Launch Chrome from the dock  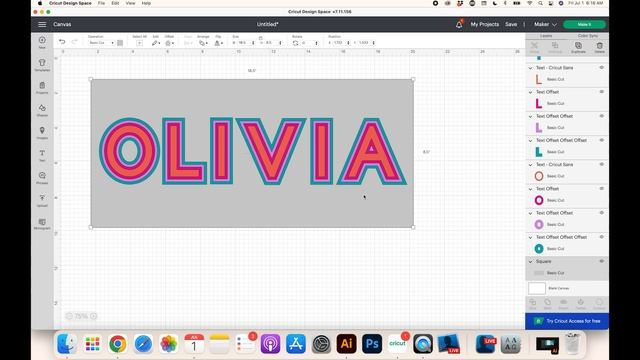click(x=118, y=344)
